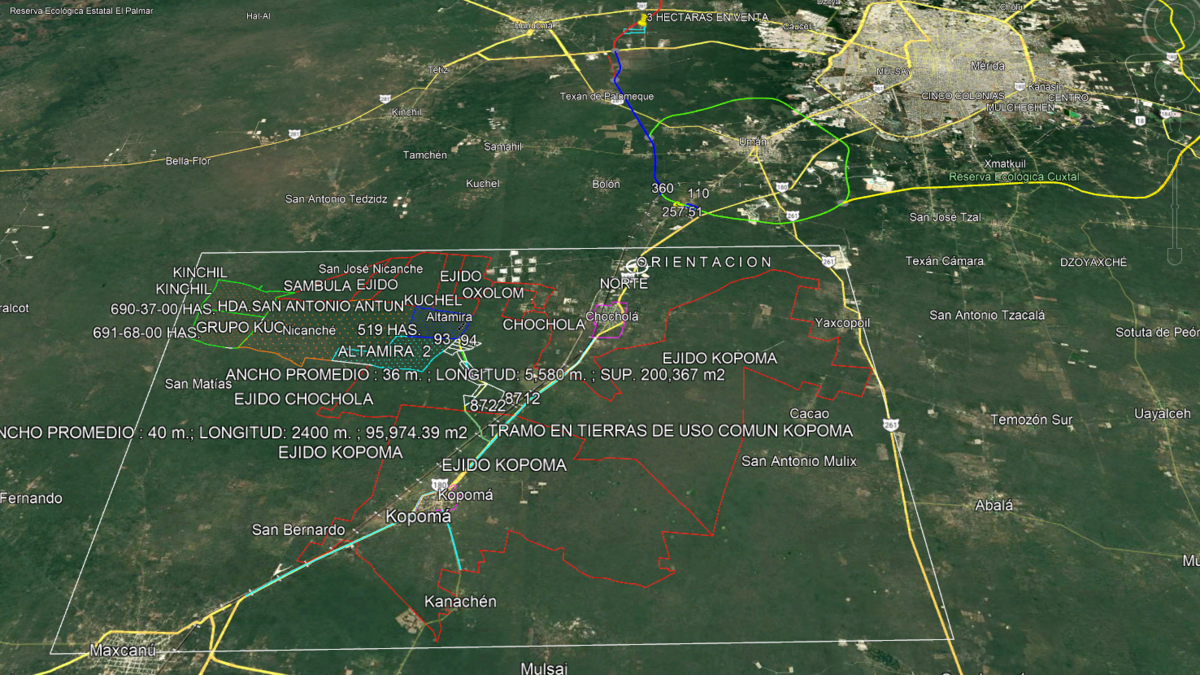This screenshot has width=1200, height=675.
Task: Click the '360' measurement label
Action: click(662, 188)
